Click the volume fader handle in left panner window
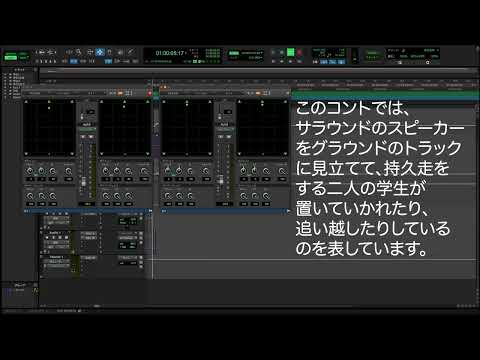This screenshot has height=360, width=480. click(x=84, y=181)
